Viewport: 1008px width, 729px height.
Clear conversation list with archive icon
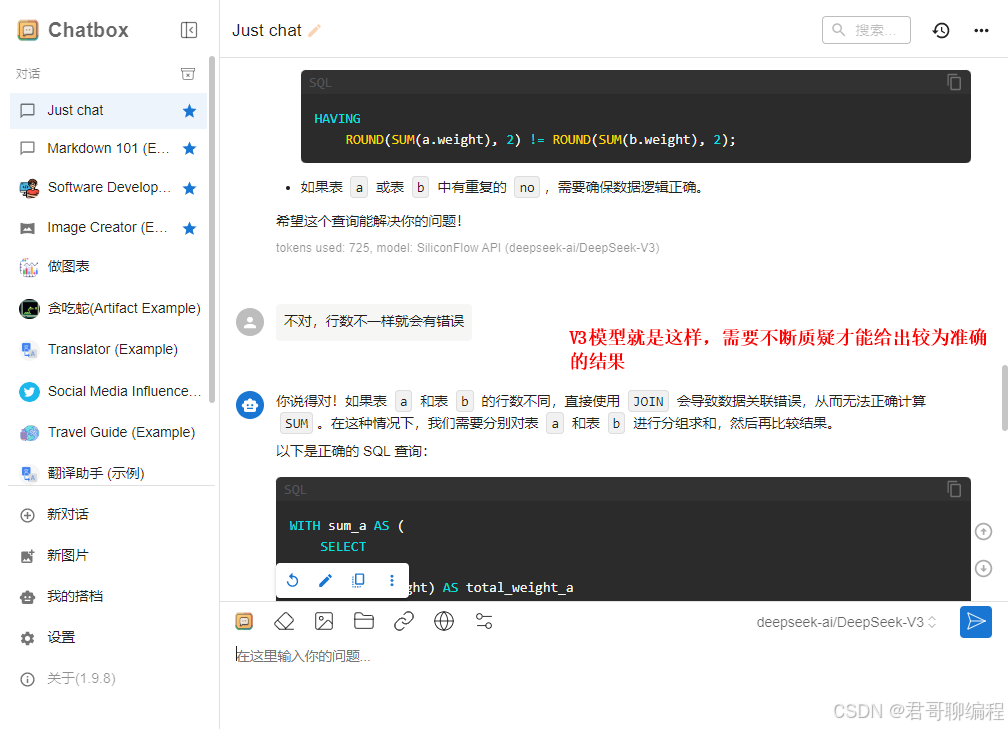point(188,74)
